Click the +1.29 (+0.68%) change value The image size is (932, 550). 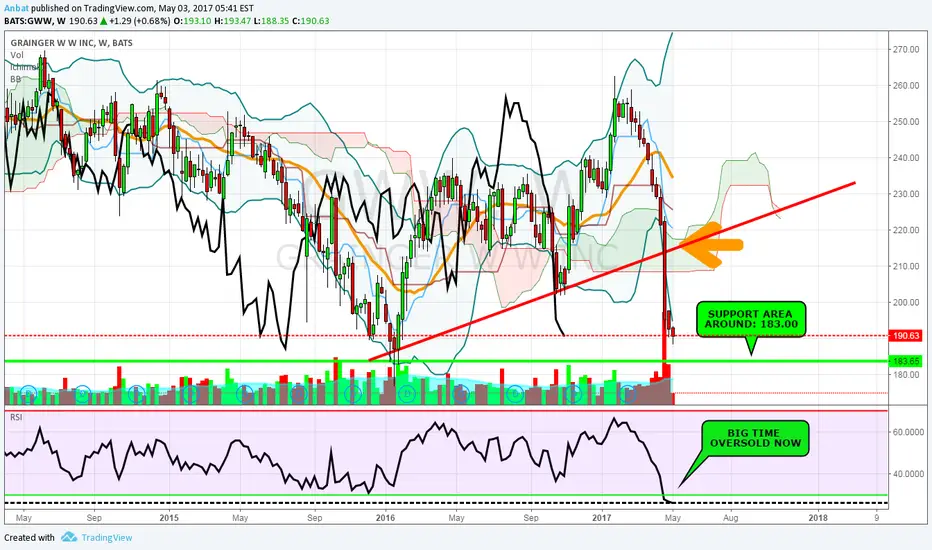coord(139,21)
